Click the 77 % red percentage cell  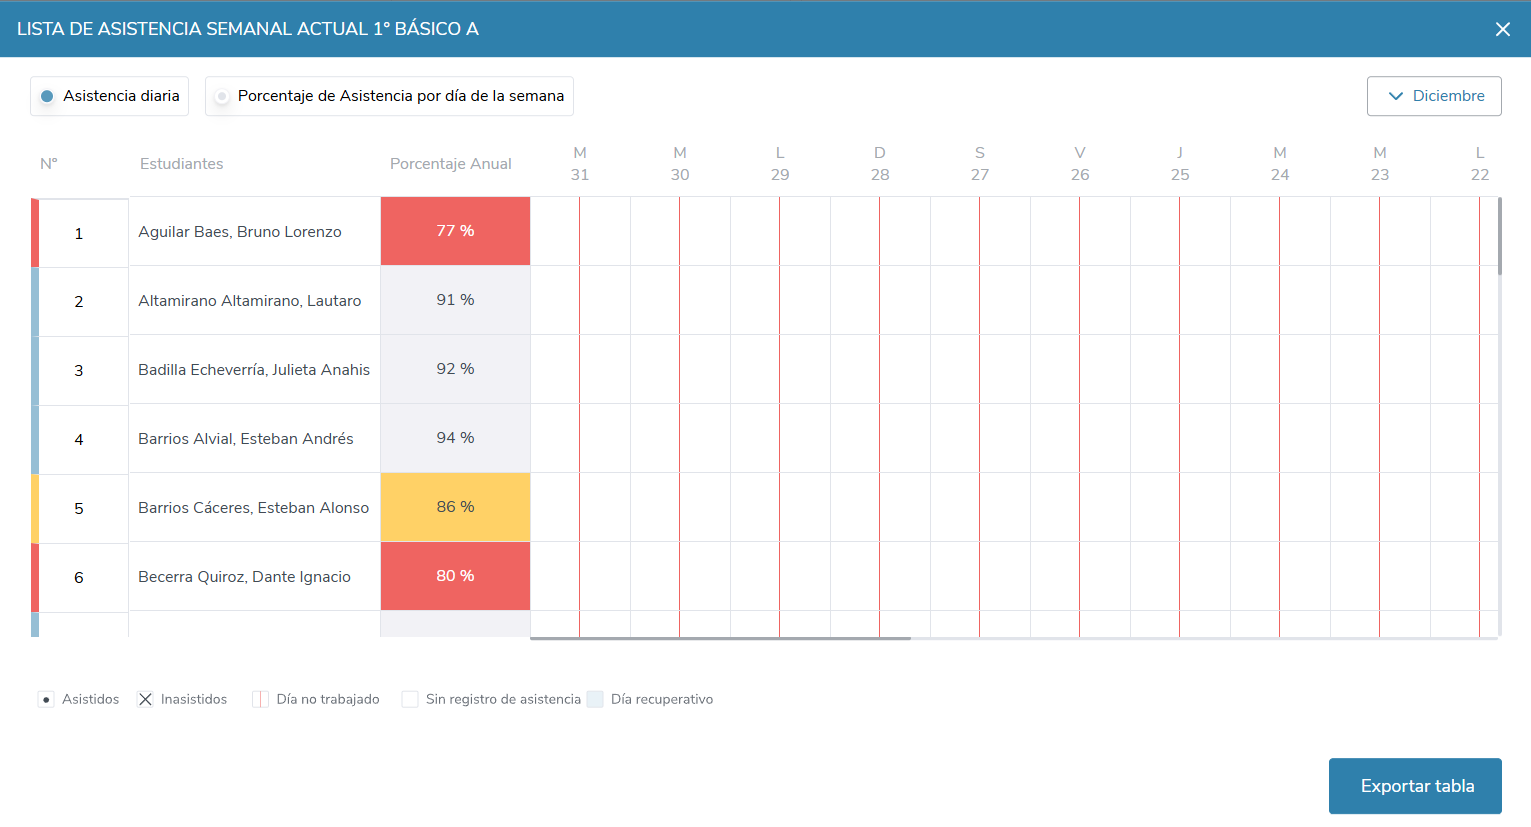[455, 231]
